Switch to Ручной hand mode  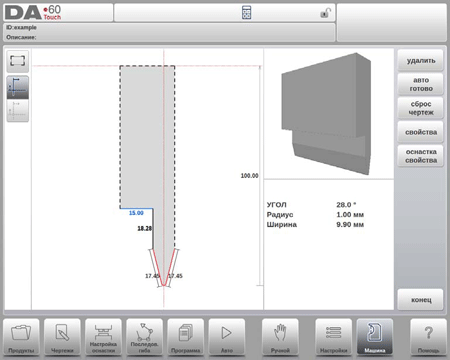point(280,337)
